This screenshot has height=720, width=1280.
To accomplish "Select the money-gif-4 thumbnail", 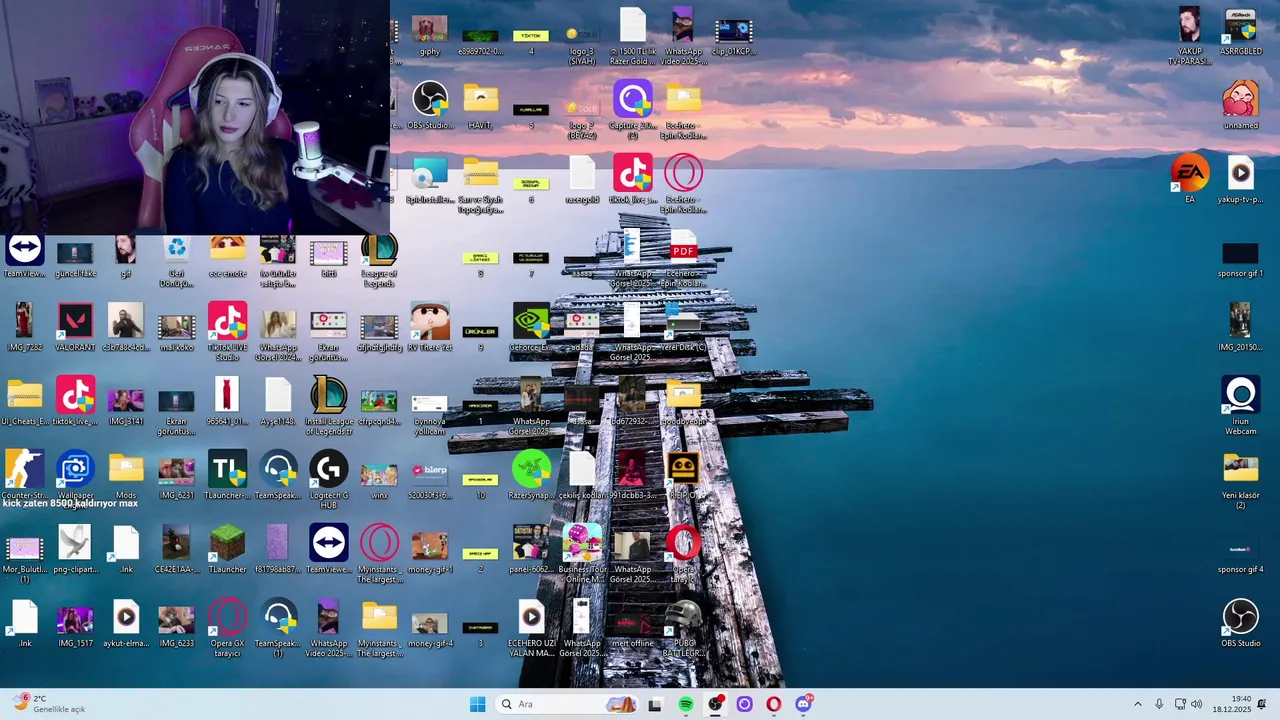I will point(430,628).
